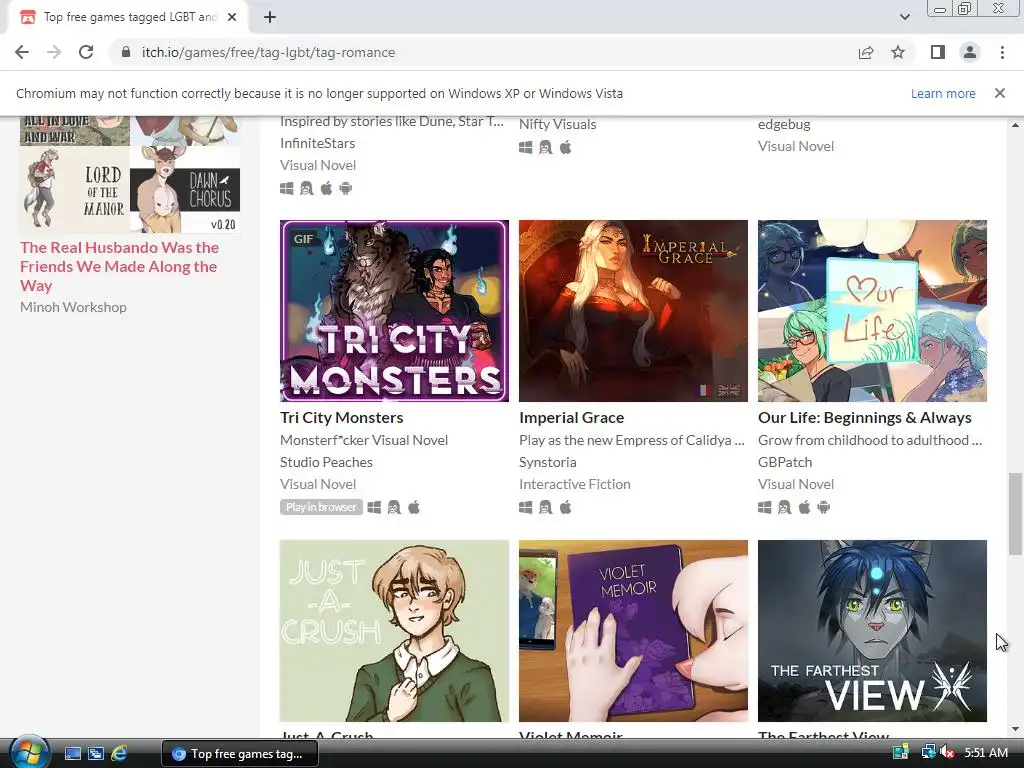Click Linux icon under Our Life

click(x=784, y=507)
